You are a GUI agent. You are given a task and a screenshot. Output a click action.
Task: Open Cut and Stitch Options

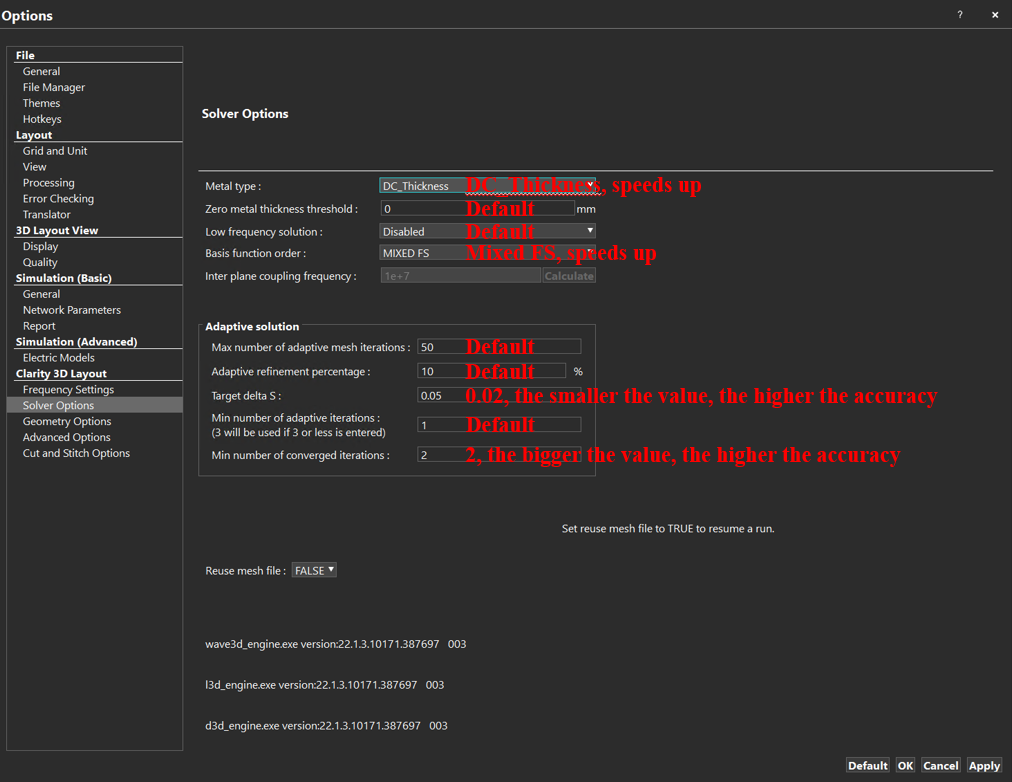(x=76, y=453)
